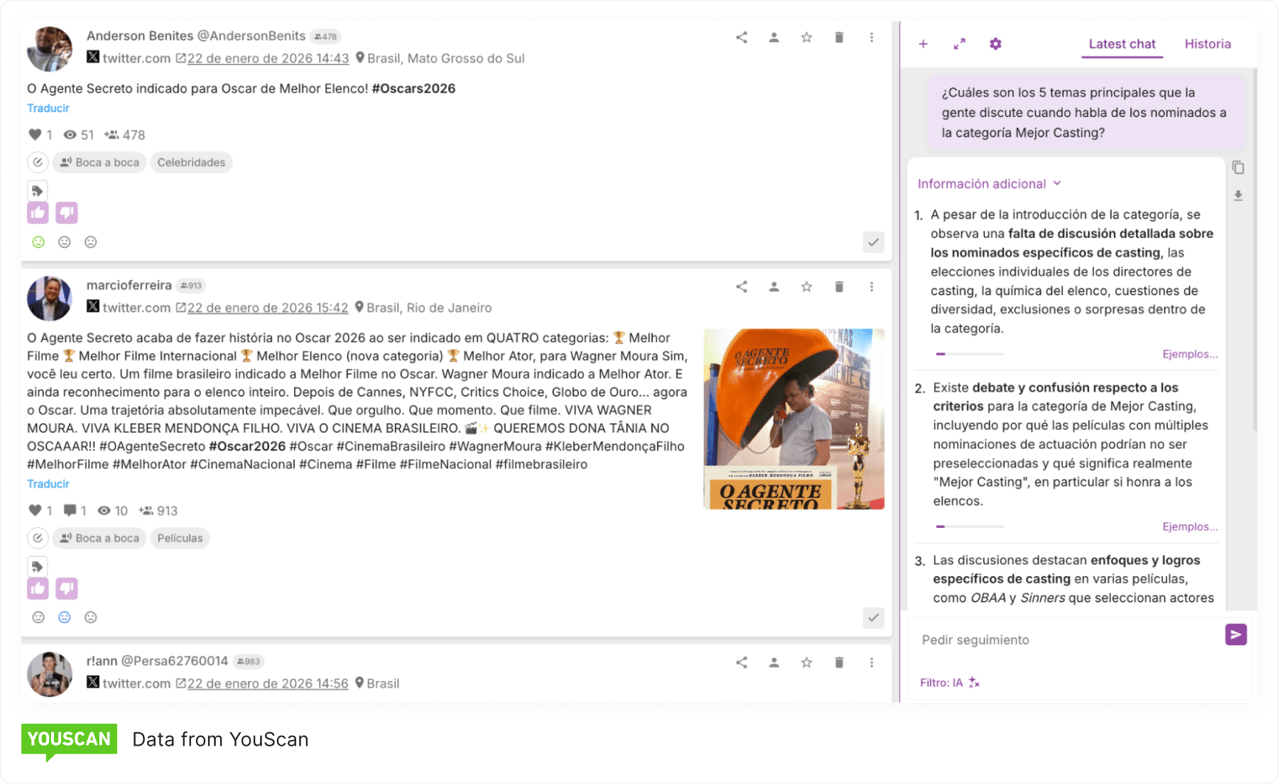
Task: Open more options menu on marcioferreira post
Action: 871,287
